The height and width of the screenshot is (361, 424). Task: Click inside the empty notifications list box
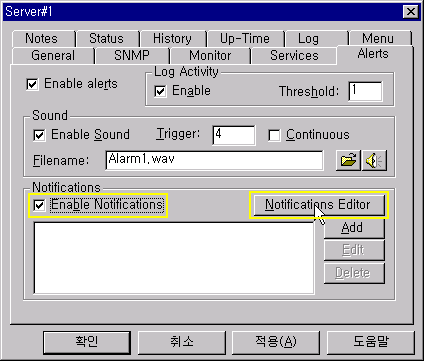coord(174,258)
